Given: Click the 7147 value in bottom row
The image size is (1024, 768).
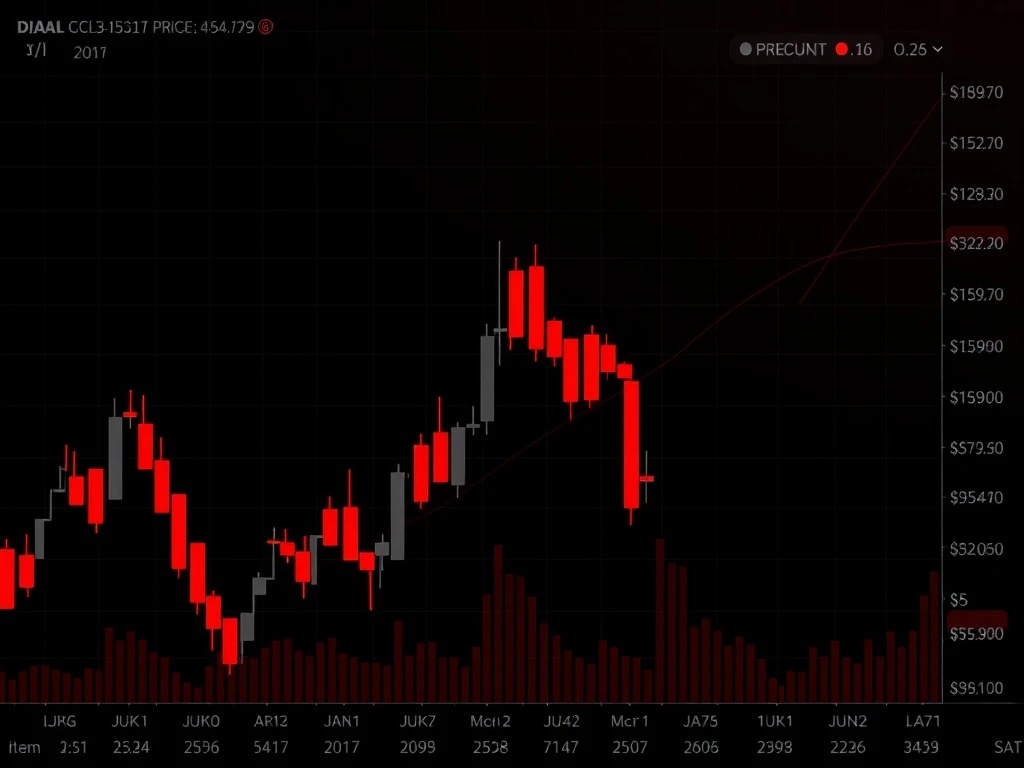Looking at the screenshot, I should [561, 747].
